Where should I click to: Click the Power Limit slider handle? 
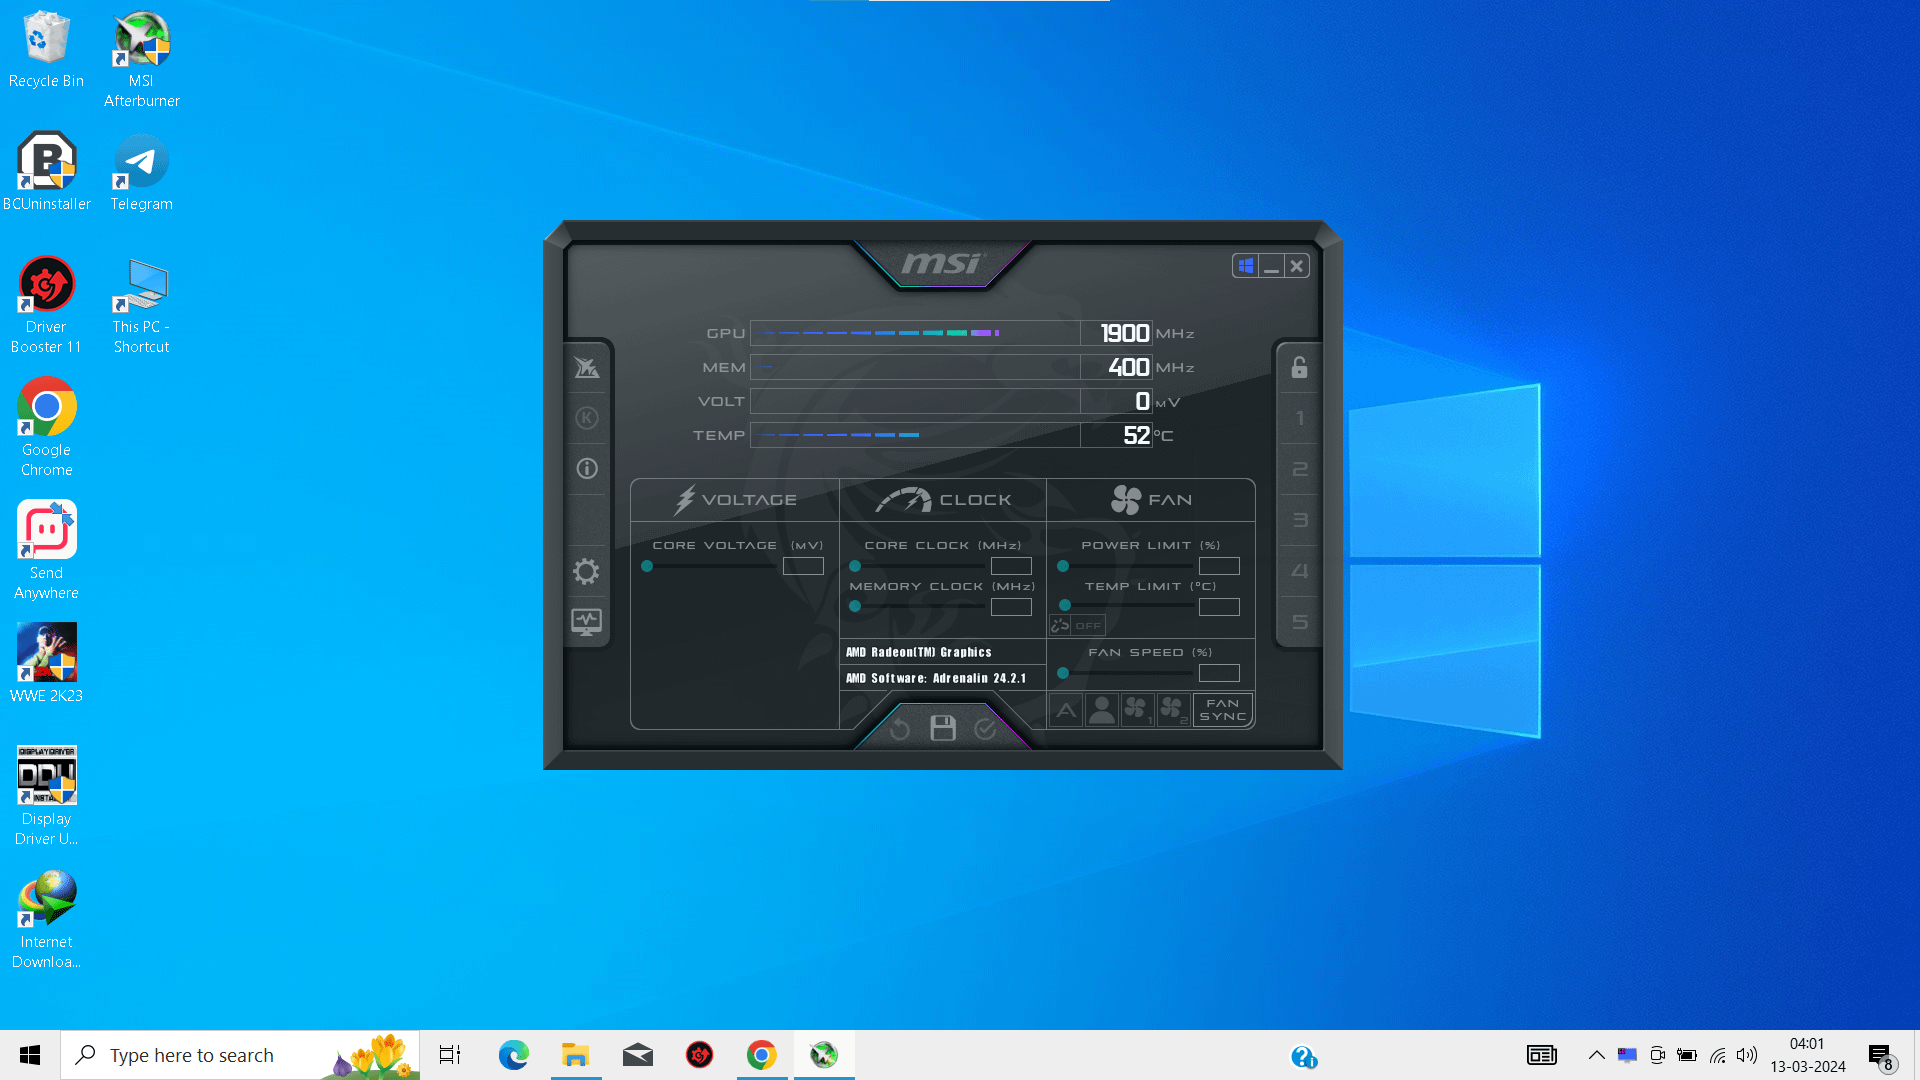coord(1063,566)
